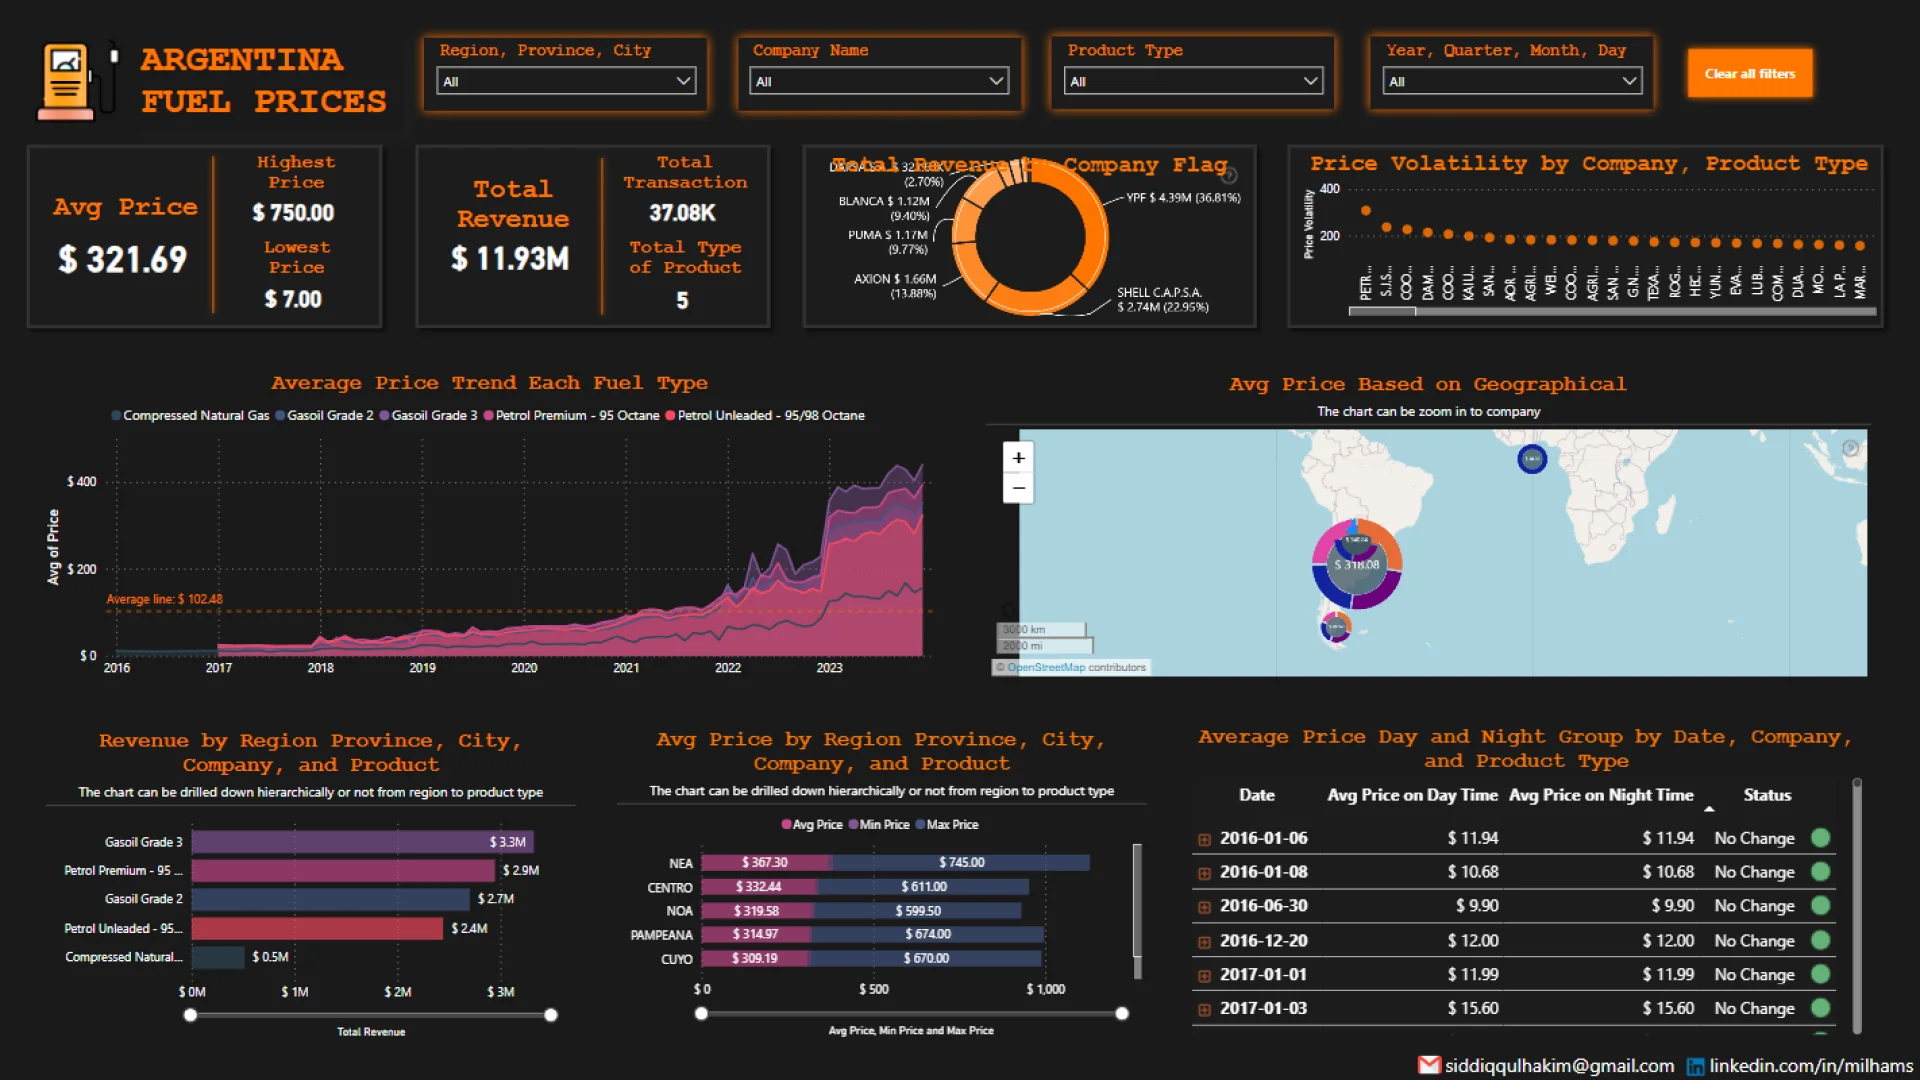Select the Petrol Premium revenue bar $2.9M
This screenshot has width=1920, height=1080.
pos(343,870)
